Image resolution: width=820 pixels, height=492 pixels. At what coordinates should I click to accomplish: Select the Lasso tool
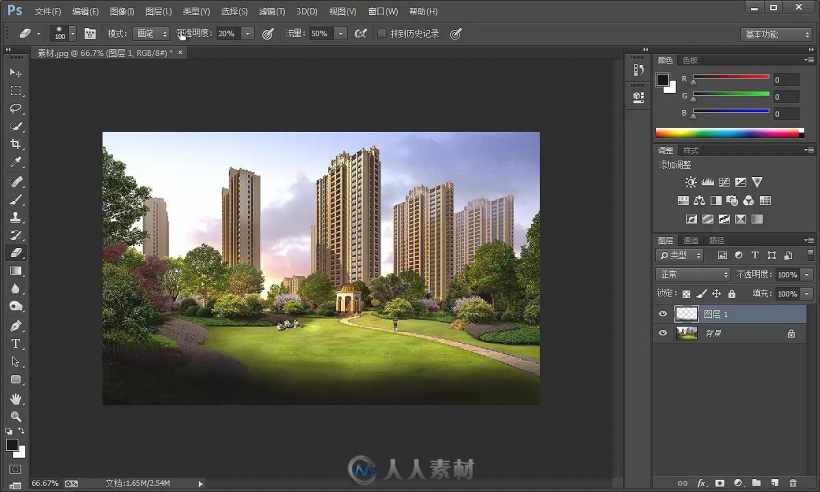point(15,109)
